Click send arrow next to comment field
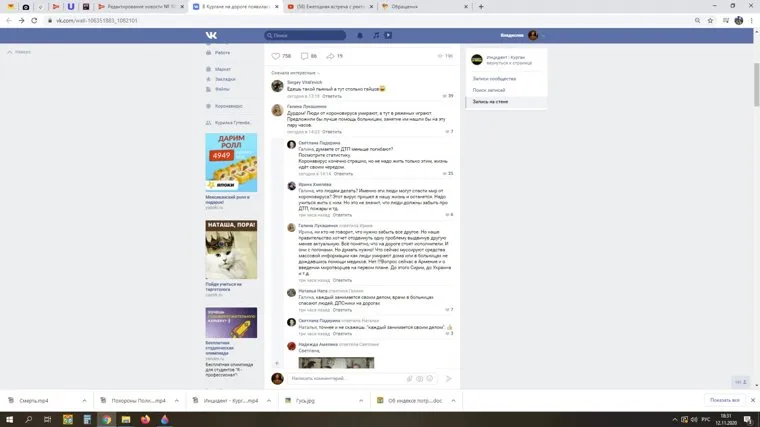 click(449, 379)
